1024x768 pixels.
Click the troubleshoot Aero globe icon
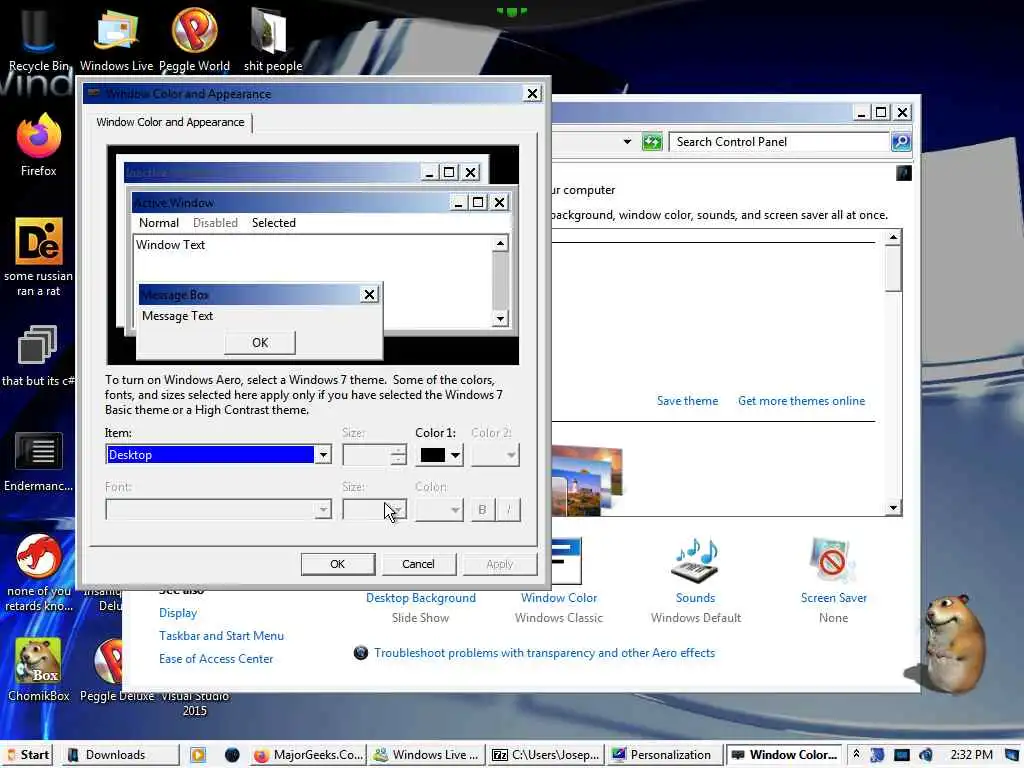pos(360,652)
